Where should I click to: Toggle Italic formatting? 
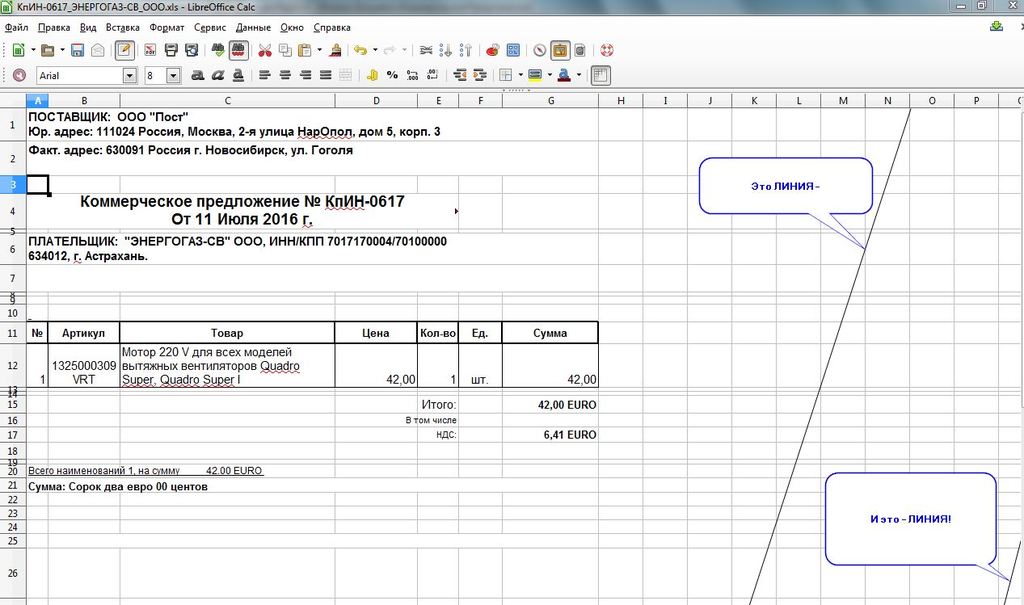[217, 75]
